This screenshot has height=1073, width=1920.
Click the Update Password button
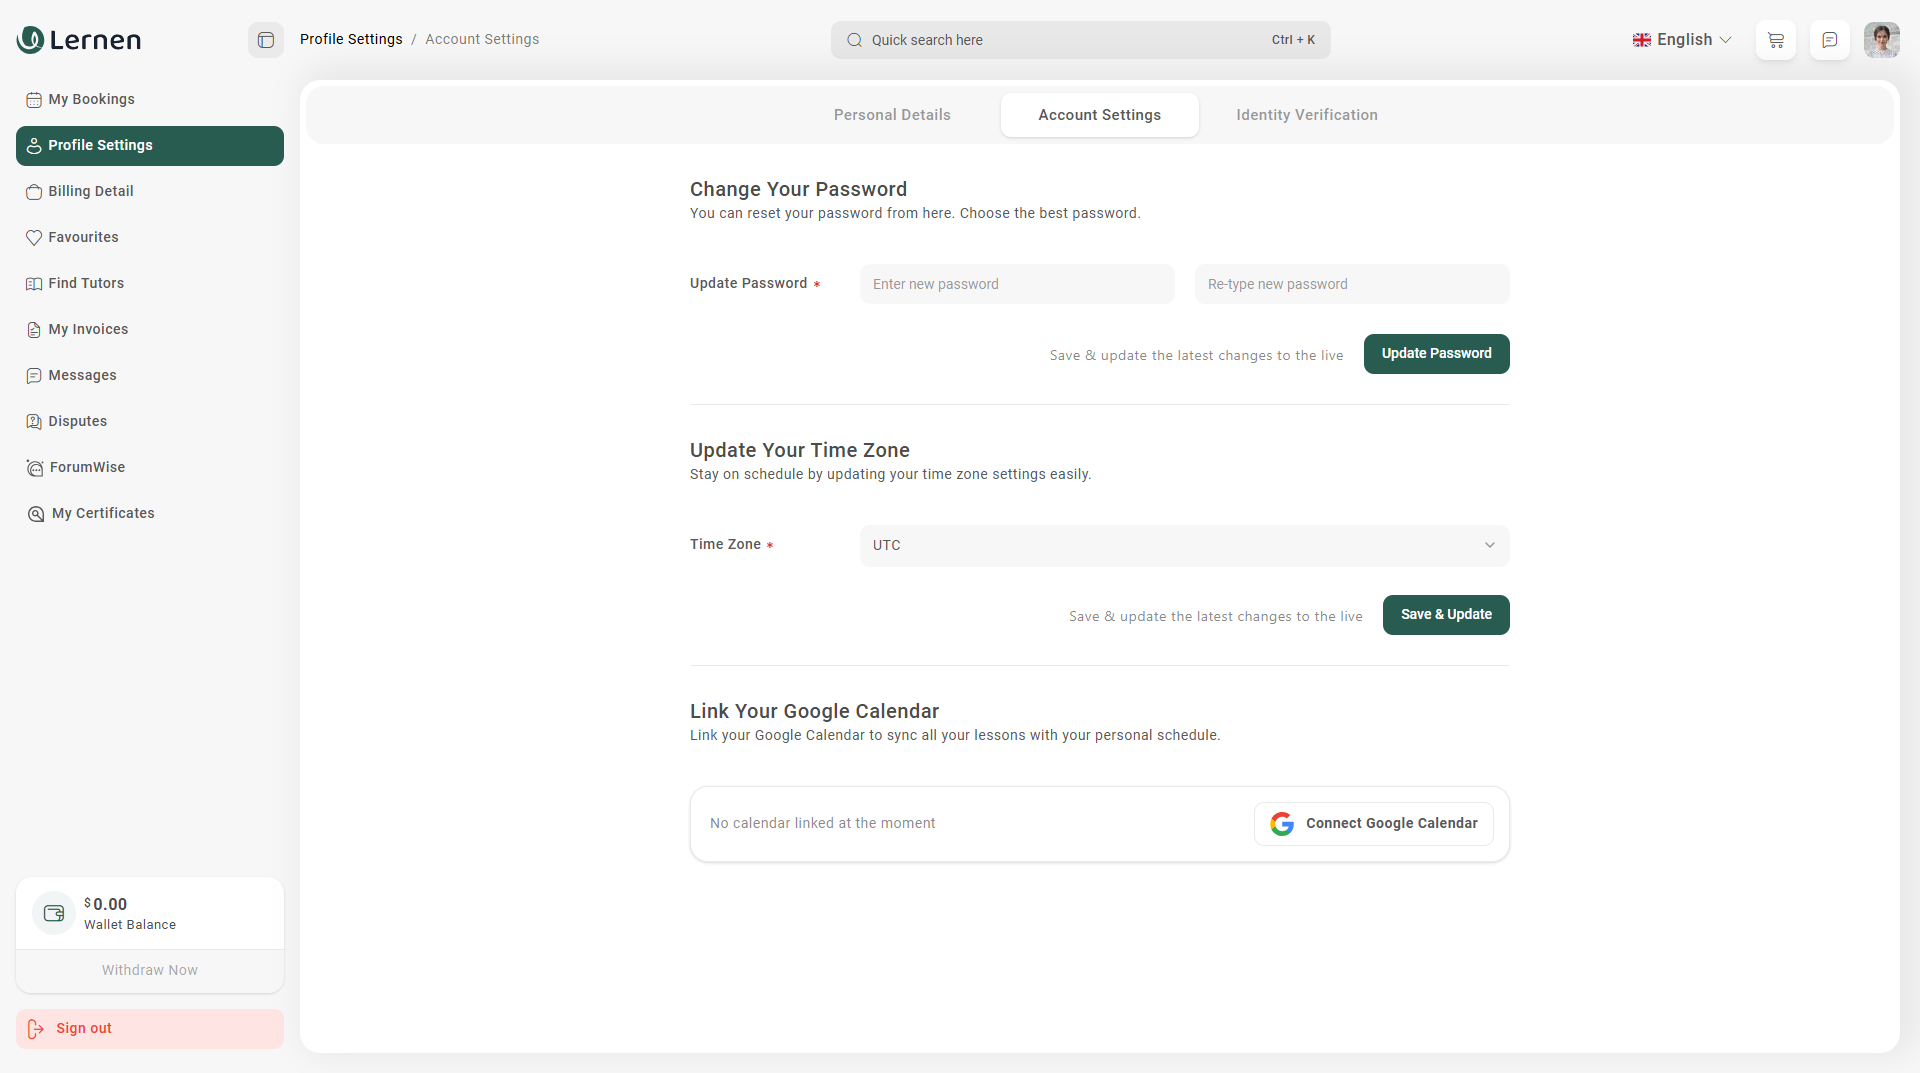pyautogui.click(x=1436, y=354)
